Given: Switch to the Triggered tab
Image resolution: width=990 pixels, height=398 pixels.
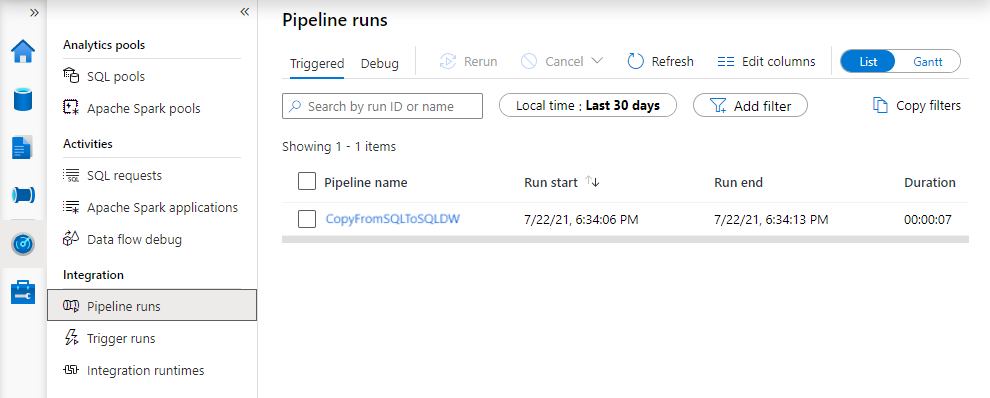Looking at the screenshot, I should click(x=317, y=63).
